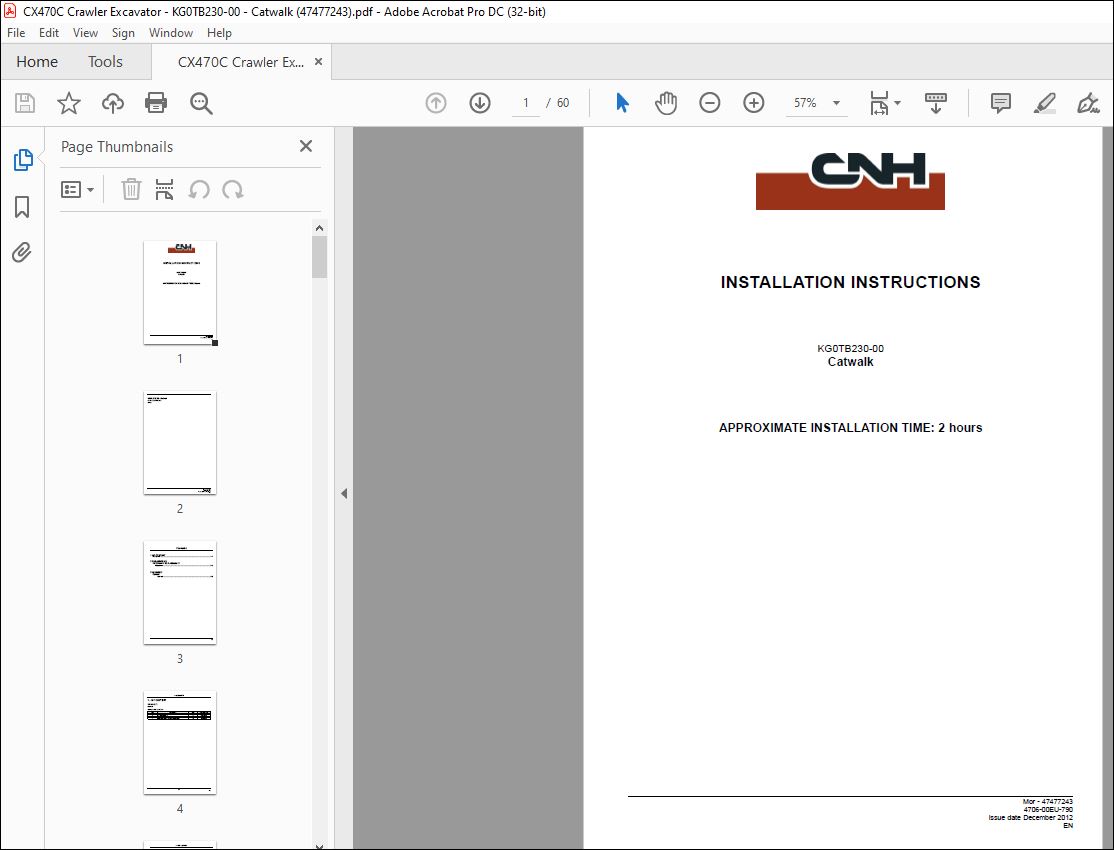Viewport: 1114px width, 850px height.
Task: Click the thumbnail panel page-break icon
Action: (x=164, y=190)
